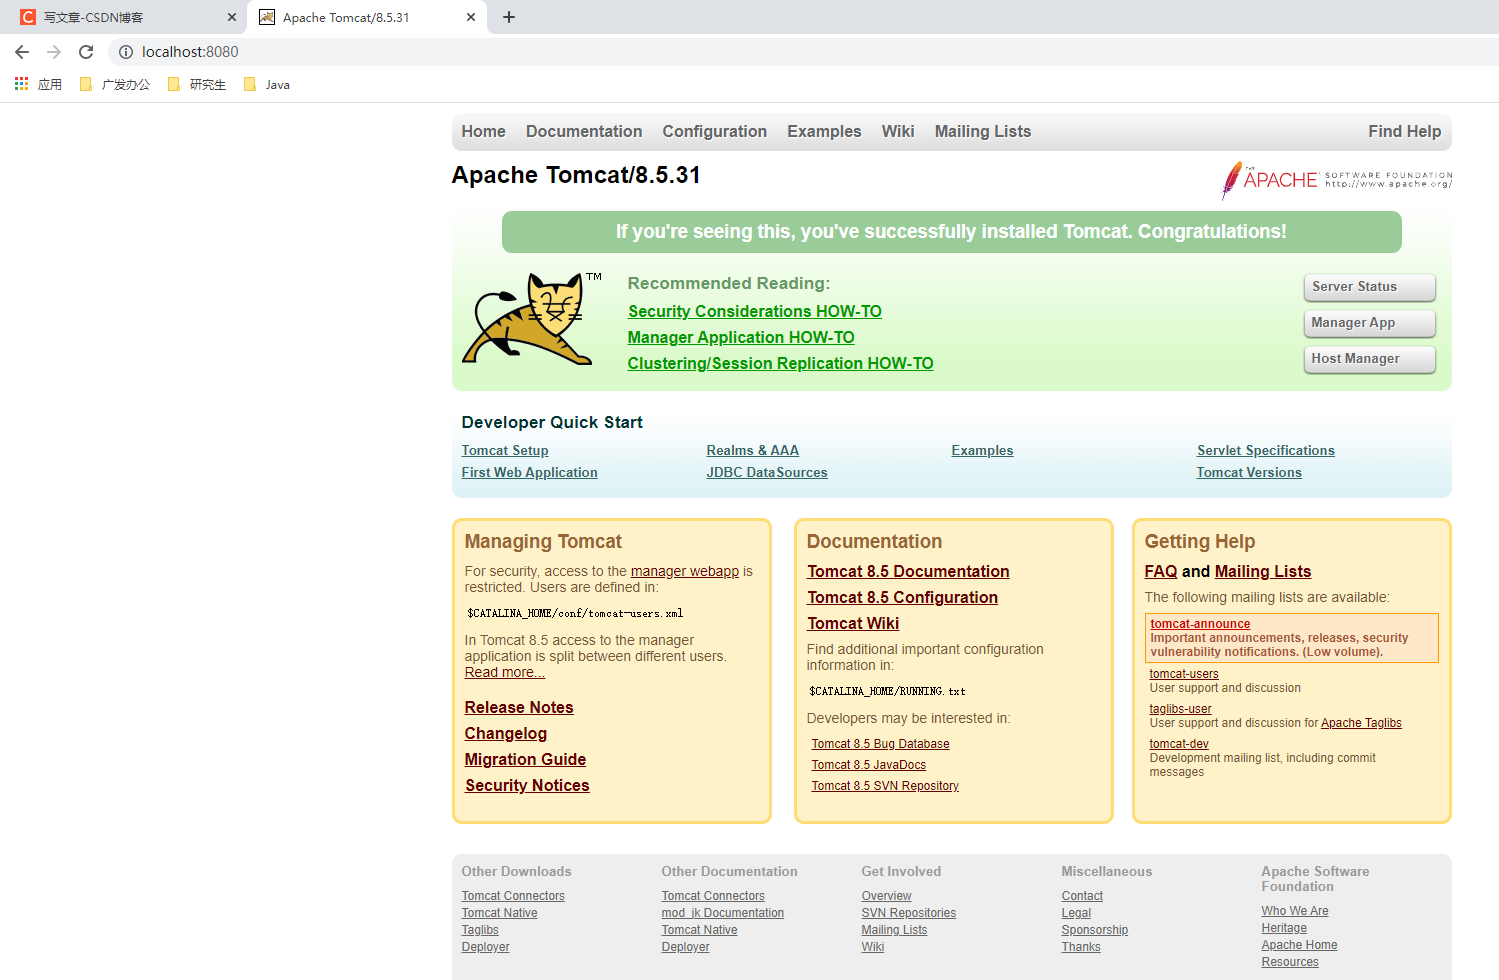This screenshot has height=980, width=1499.
Task: Open Tomcat 8.5 Documentation link
Action: [x=908, y=572]
